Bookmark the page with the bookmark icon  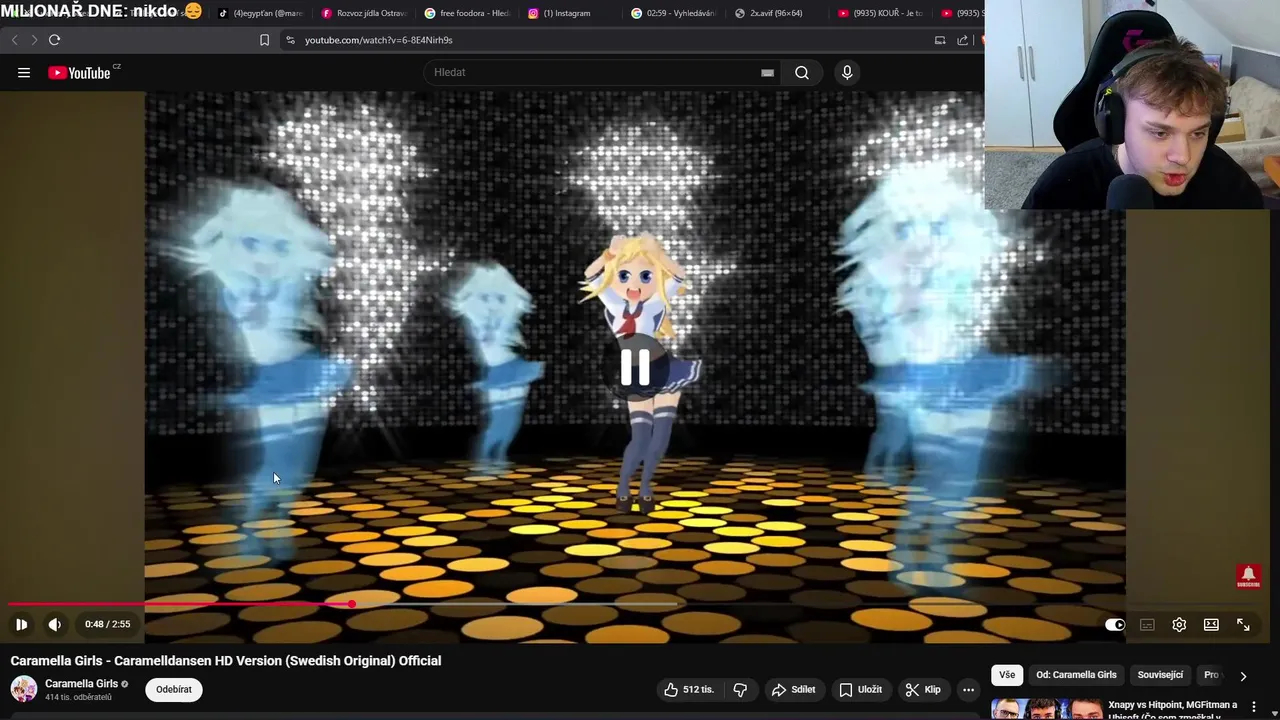[264, 40]
